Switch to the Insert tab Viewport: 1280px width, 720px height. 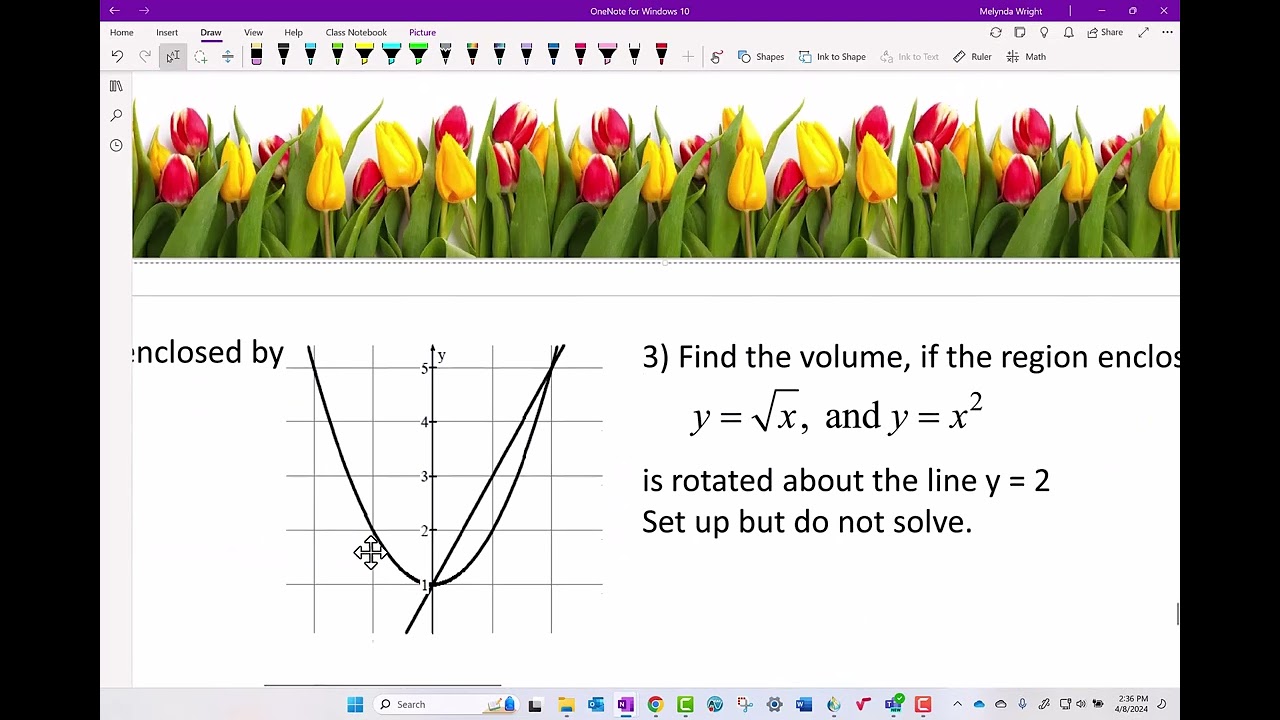coord(167,32)
